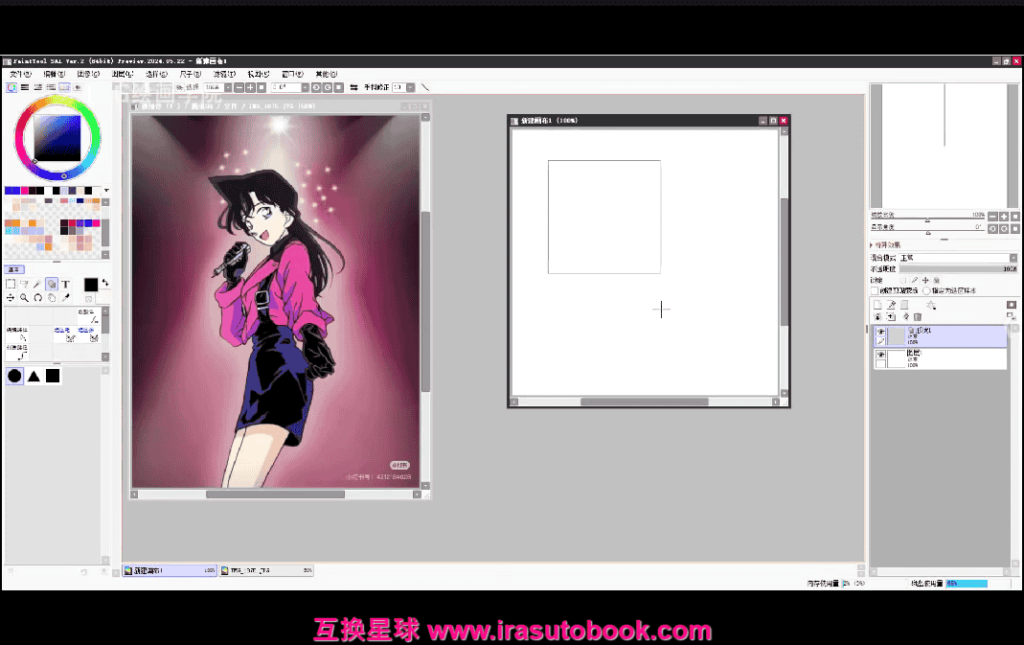Toggle scratchpad panel icon
1024x645 pixels.
coord(77,87)
